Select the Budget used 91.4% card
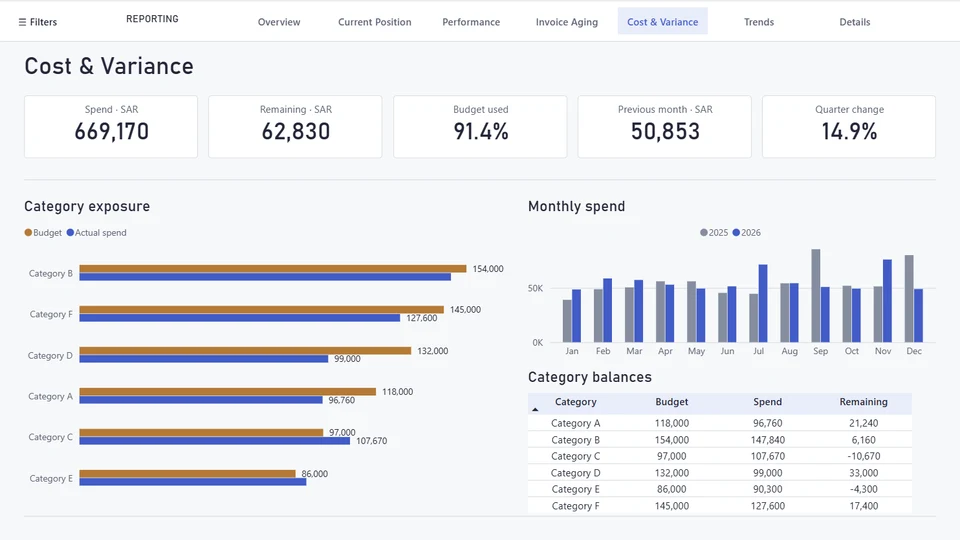Screen dimensions: 960x540 [x=480, y=127]
